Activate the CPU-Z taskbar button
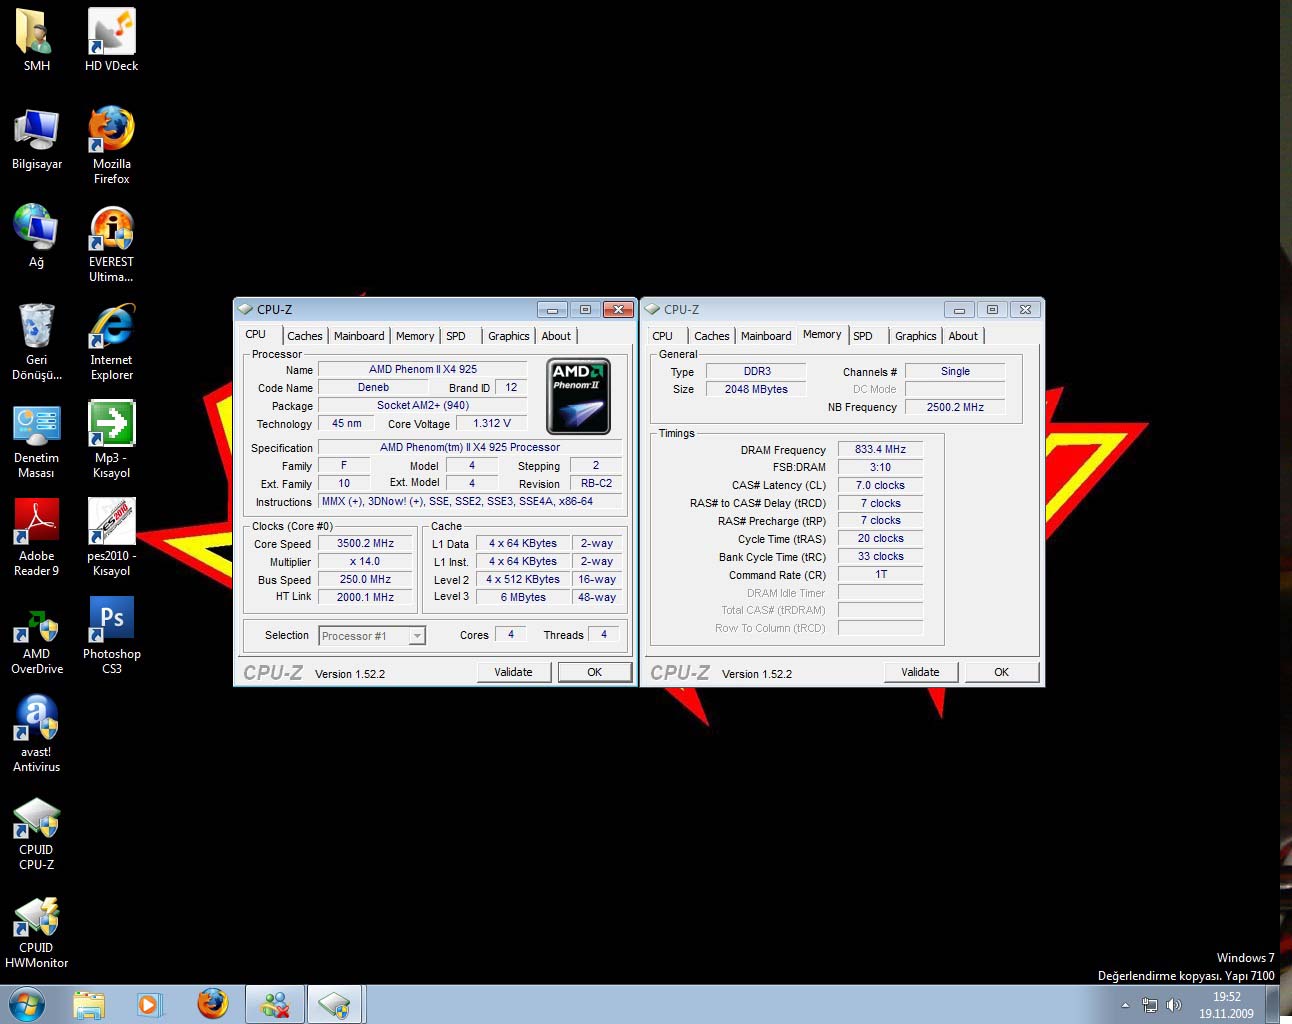This screenshot has height=1024, width=1292. coord(335,1004)
